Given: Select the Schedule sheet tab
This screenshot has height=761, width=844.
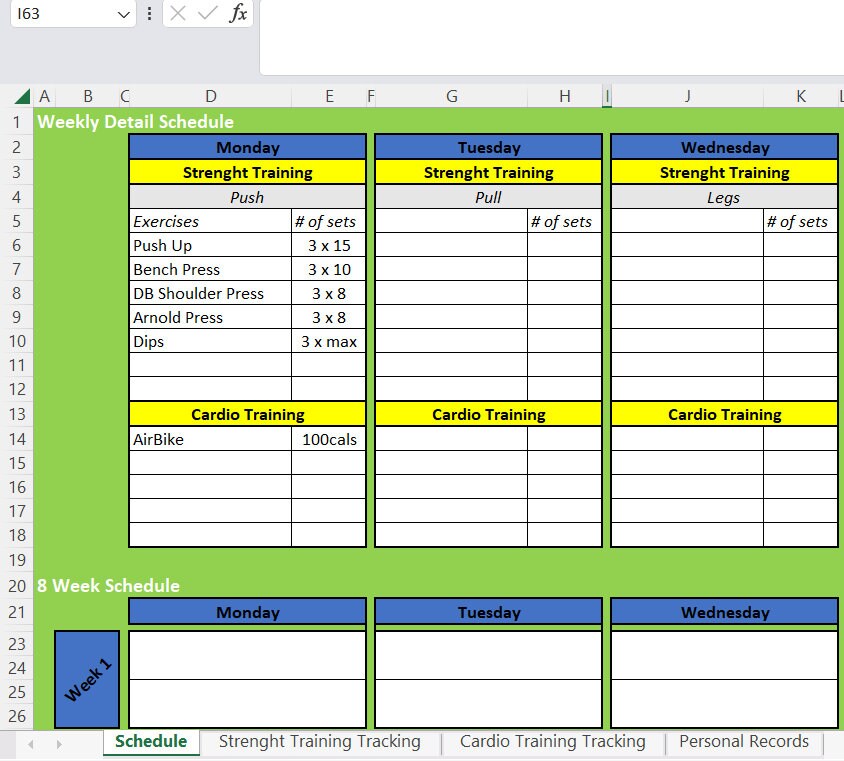Looking at the screenshot, I should (x=151, y=742).
